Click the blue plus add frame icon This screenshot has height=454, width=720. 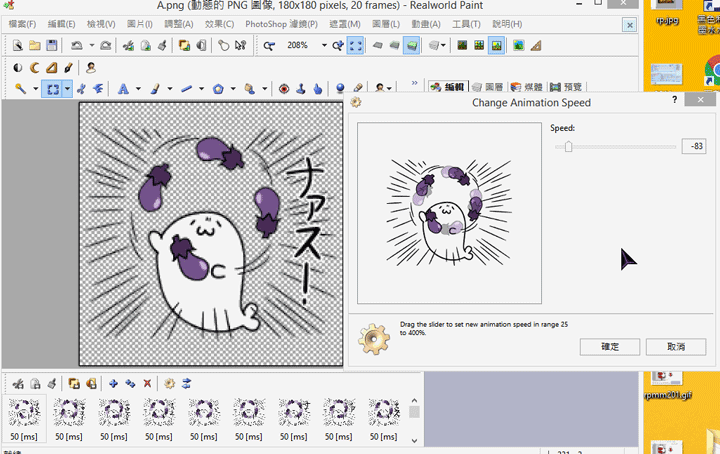coord(113,383)
